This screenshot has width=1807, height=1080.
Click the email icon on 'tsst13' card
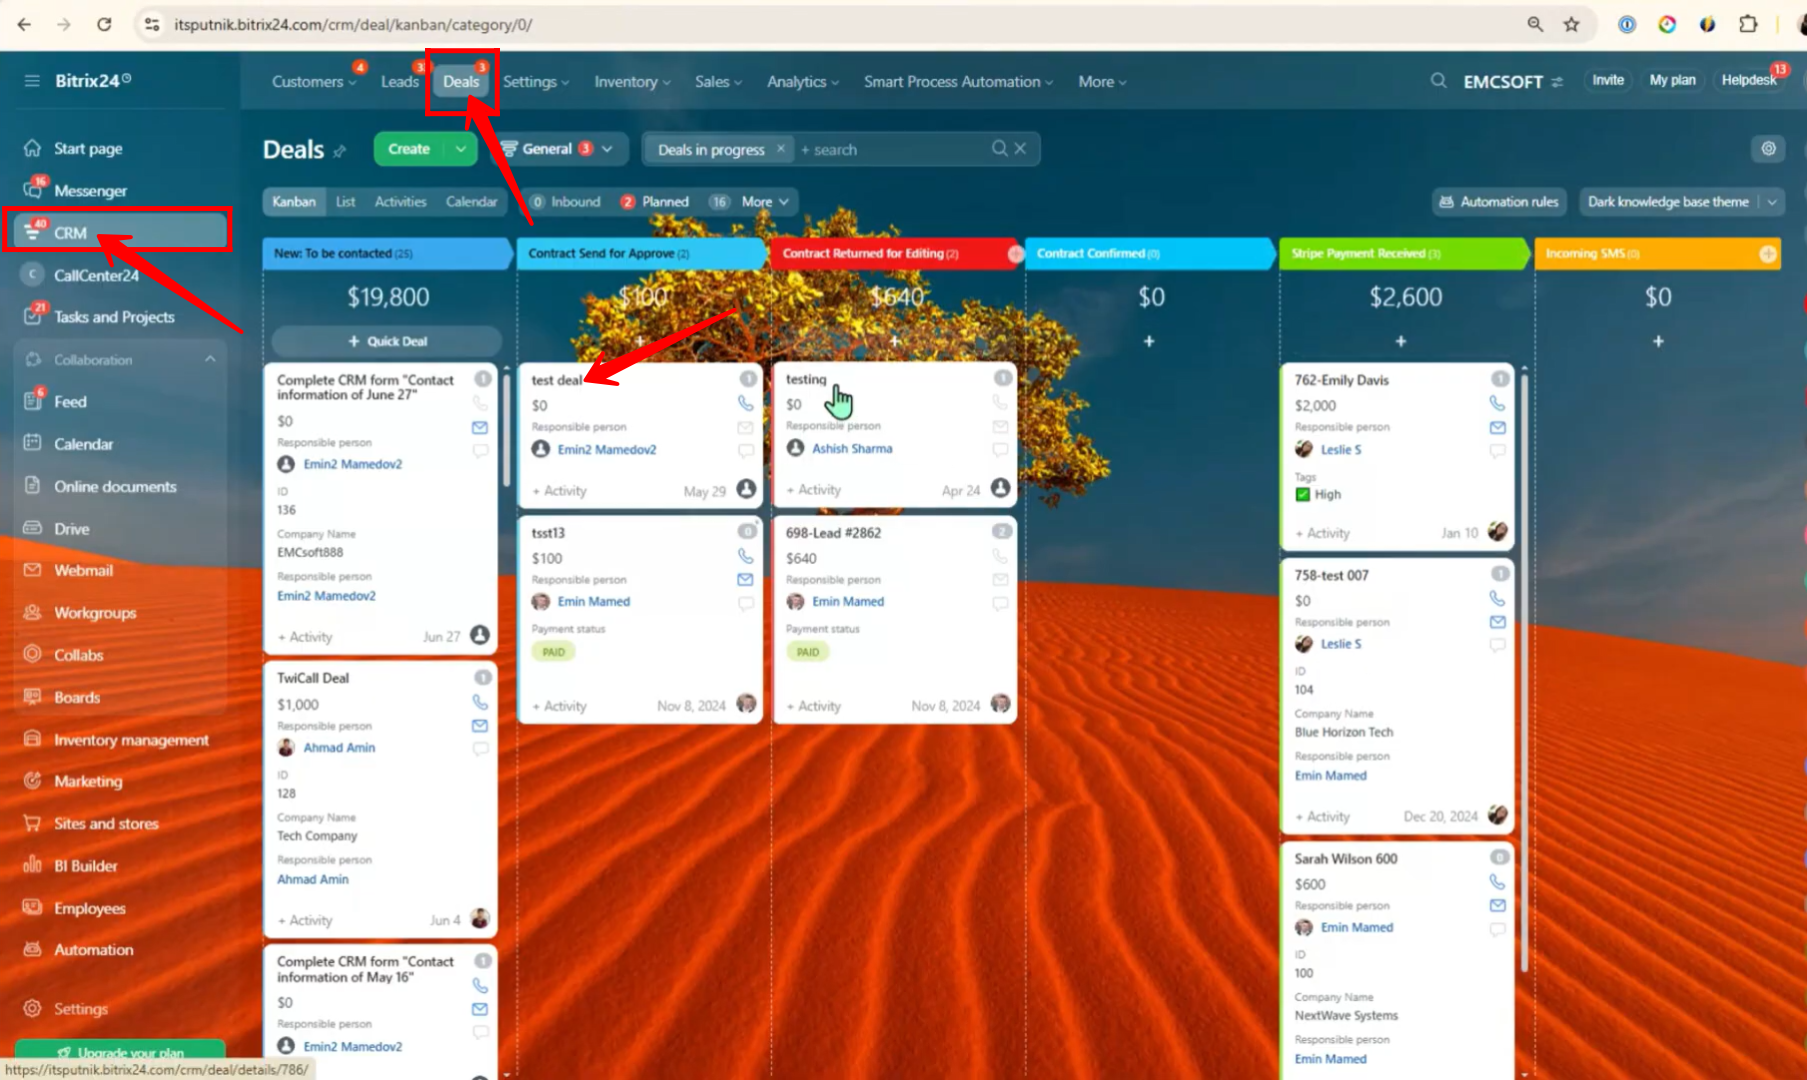[x=745, y=579]
